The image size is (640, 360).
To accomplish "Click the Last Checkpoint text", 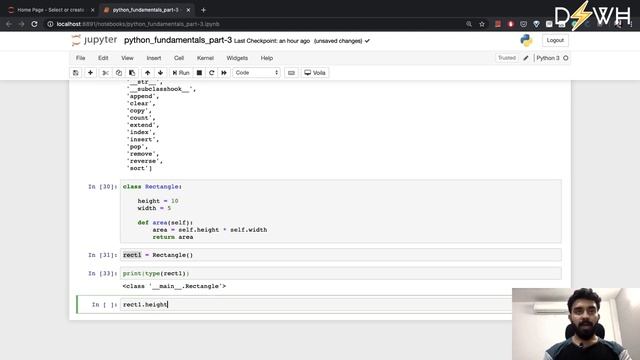I will (x=272, y=41).
